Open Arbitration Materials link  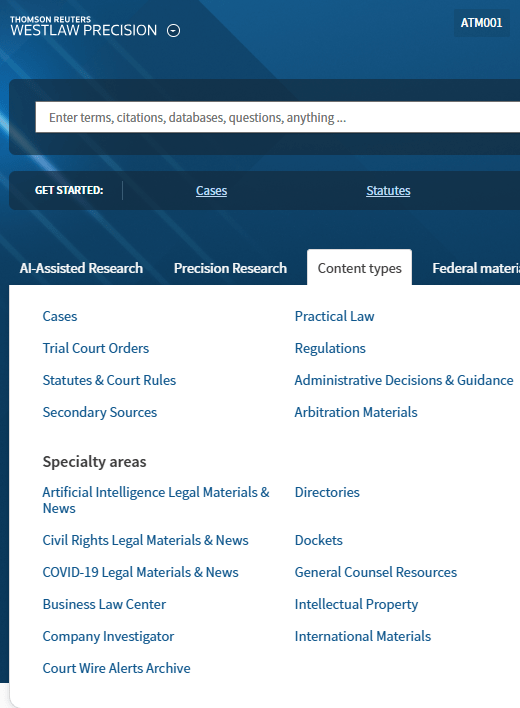(356, 412)
